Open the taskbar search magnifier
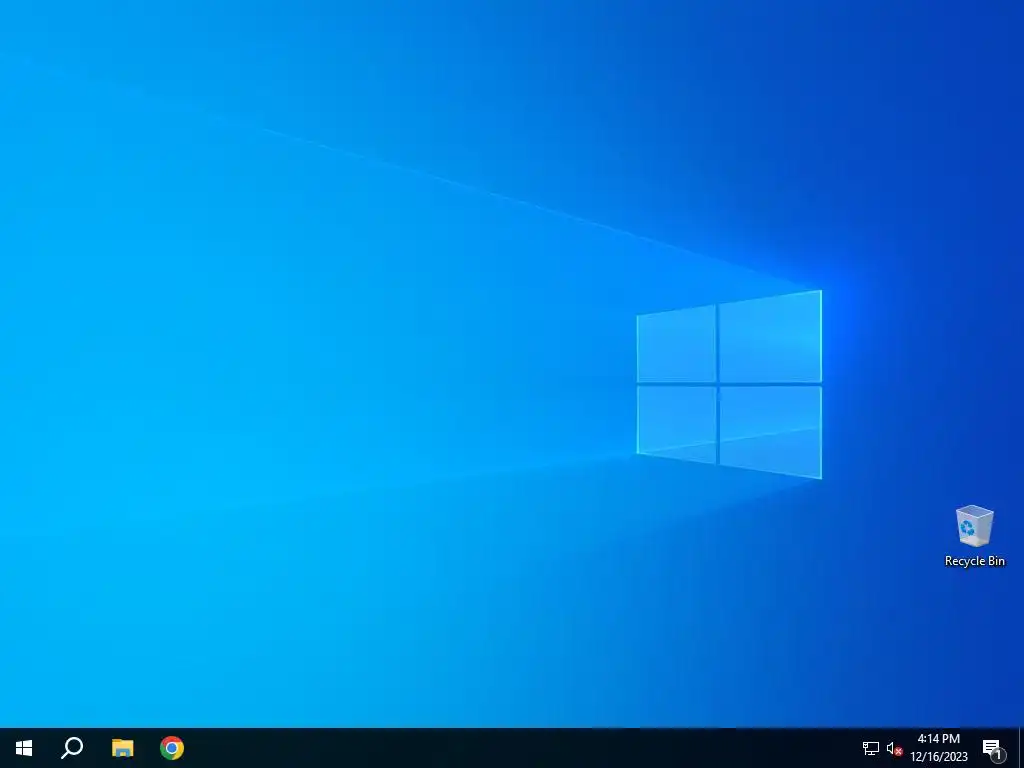 72,748
